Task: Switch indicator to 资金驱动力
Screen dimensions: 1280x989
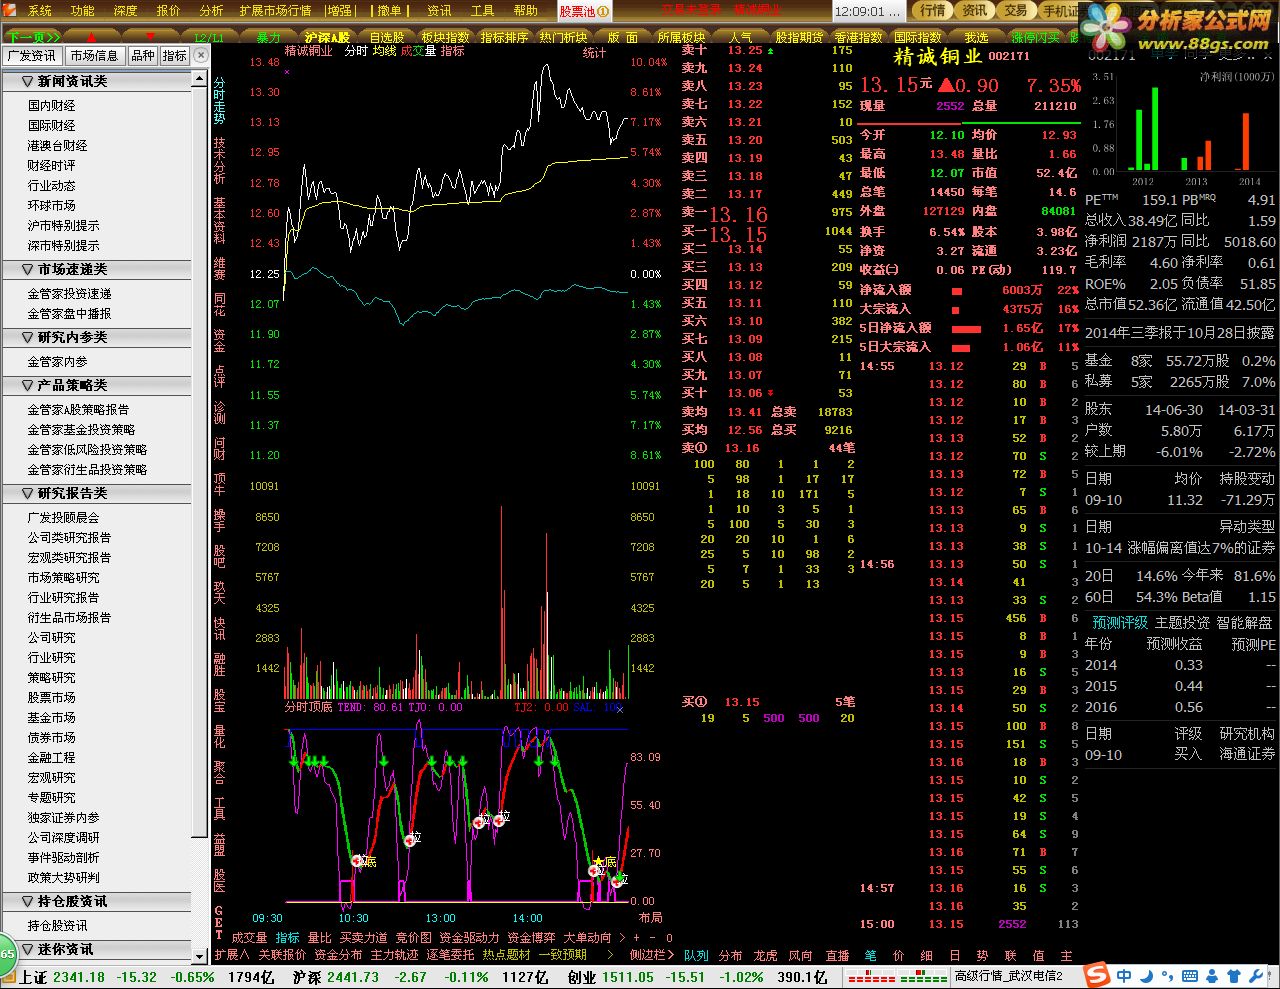Action: [469, 938]
